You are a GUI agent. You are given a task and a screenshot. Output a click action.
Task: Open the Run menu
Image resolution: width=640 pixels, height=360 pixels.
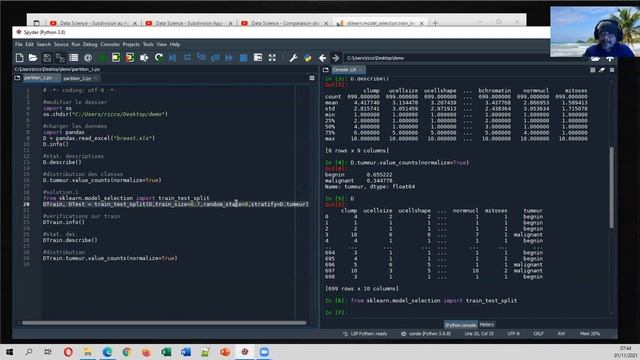(76, 44)
